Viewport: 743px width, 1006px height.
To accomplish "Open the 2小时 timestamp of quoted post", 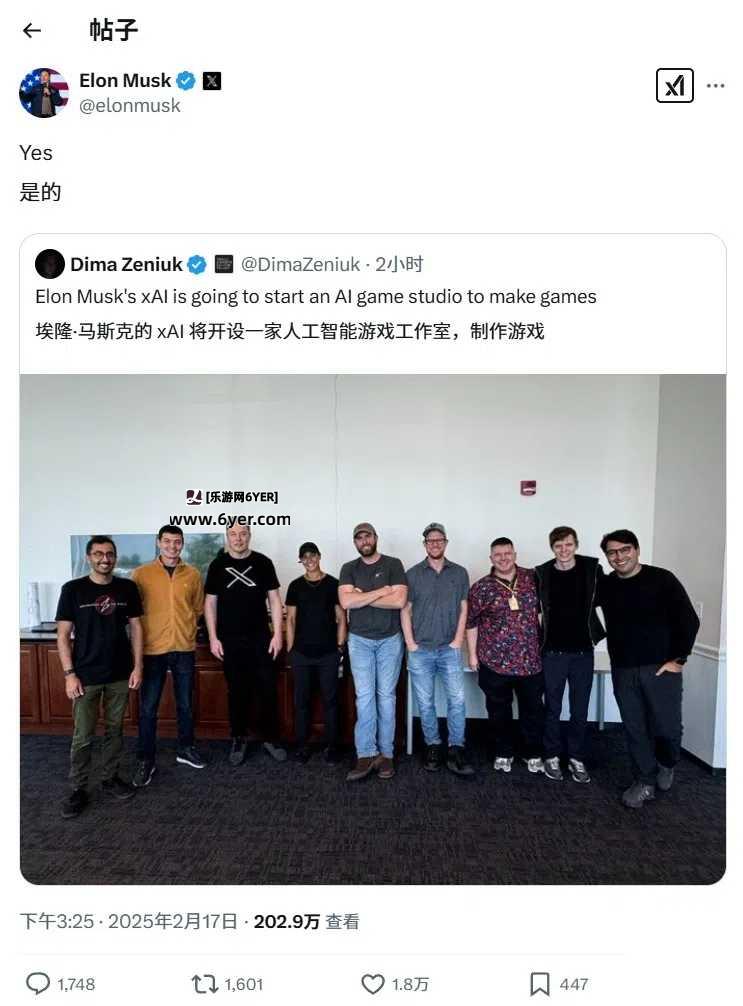I will click(x=399, y=264).
